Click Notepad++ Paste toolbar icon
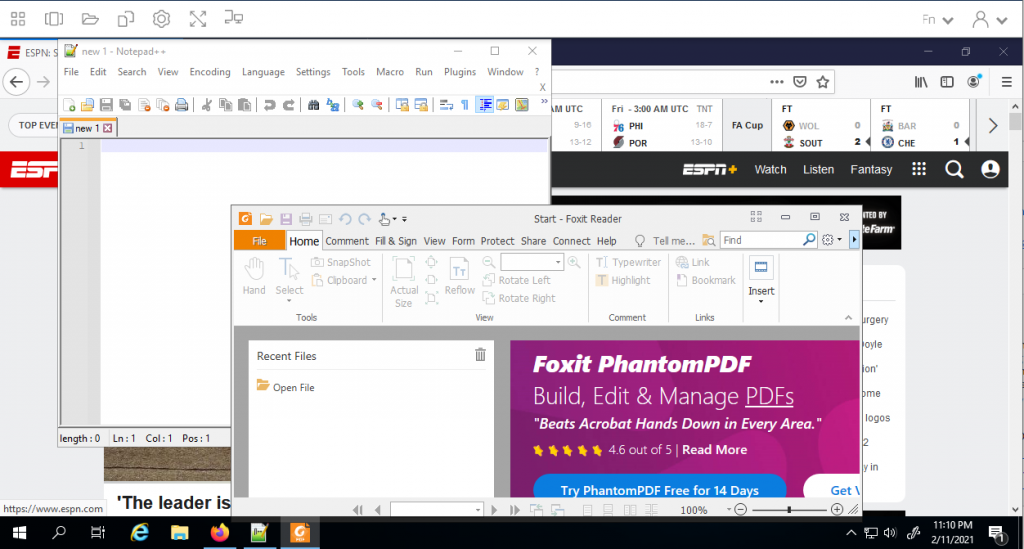This screenshot has width=1024, height=549. click(x=244, y=104)
